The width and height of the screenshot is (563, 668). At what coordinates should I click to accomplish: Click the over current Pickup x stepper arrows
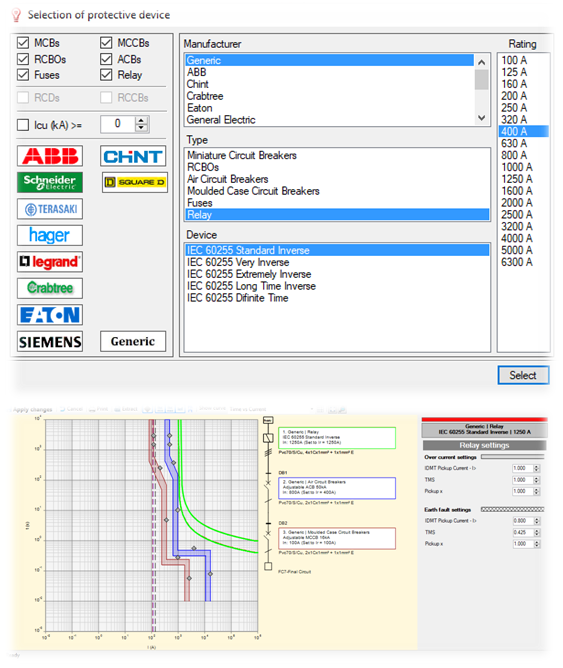point(537,491)
